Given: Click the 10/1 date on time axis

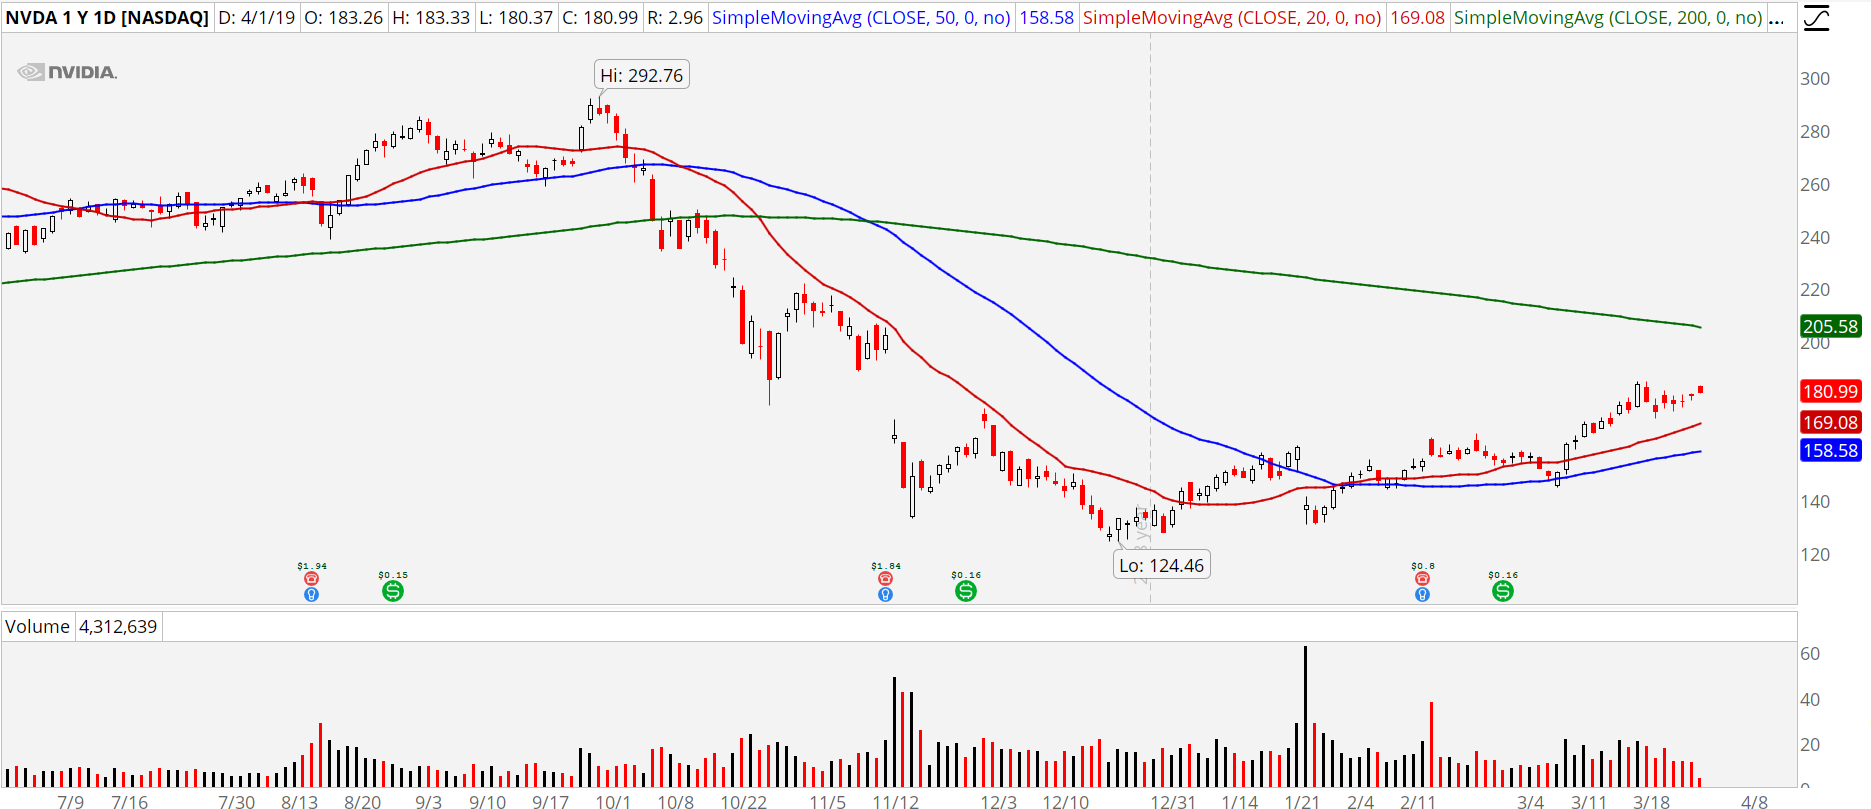Looking at the screenshot, I should pyautogui.click(x=614, y=802).
